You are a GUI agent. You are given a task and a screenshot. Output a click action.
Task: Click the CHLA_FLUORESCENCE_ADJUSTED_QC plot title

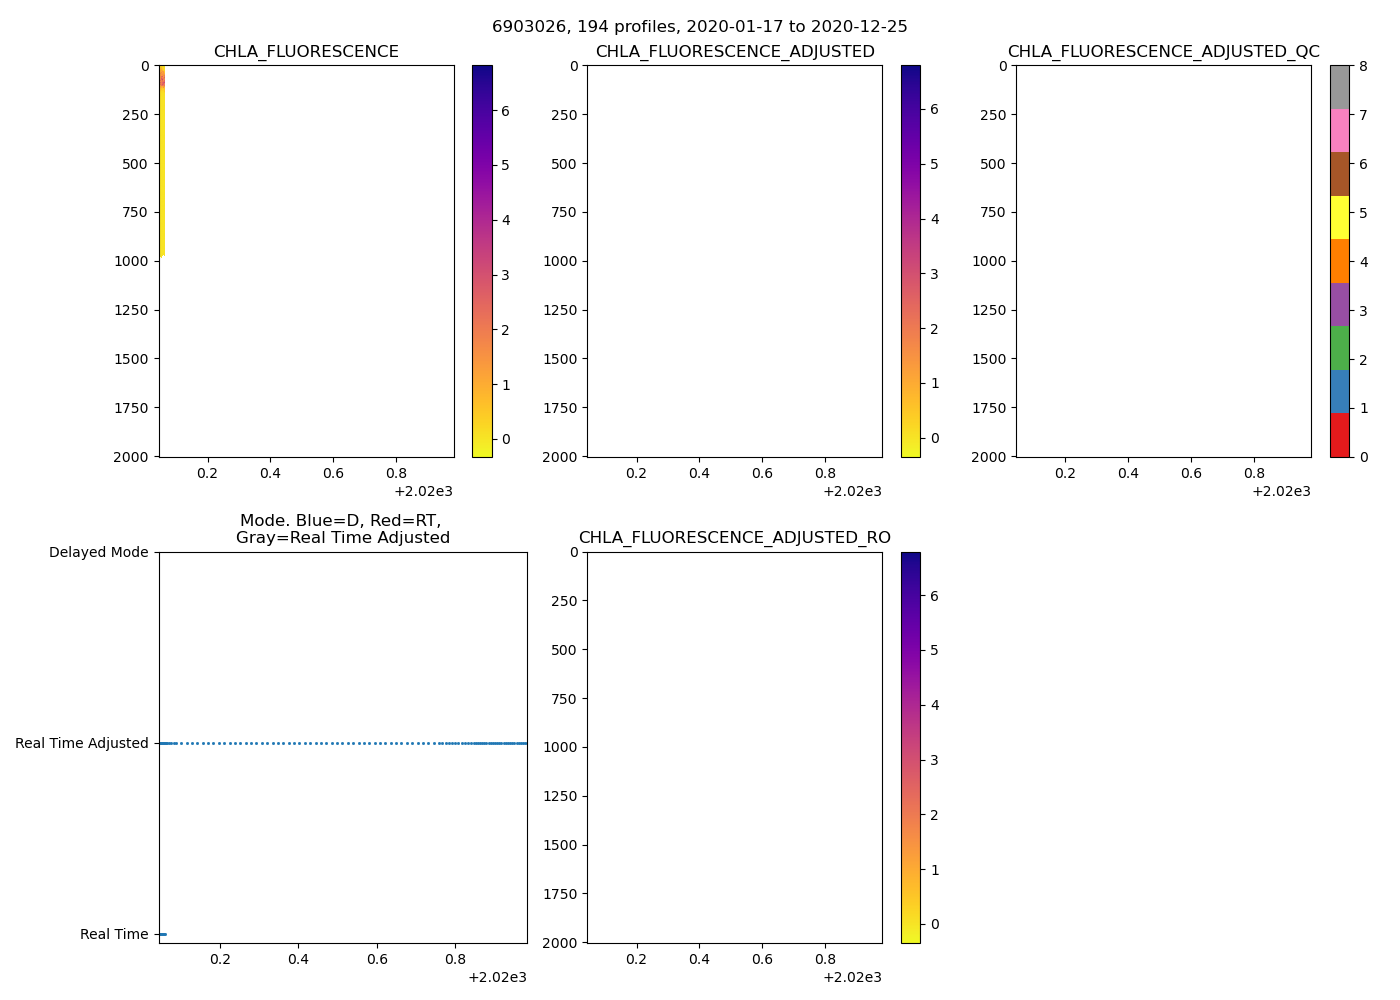coord(1163,52)
